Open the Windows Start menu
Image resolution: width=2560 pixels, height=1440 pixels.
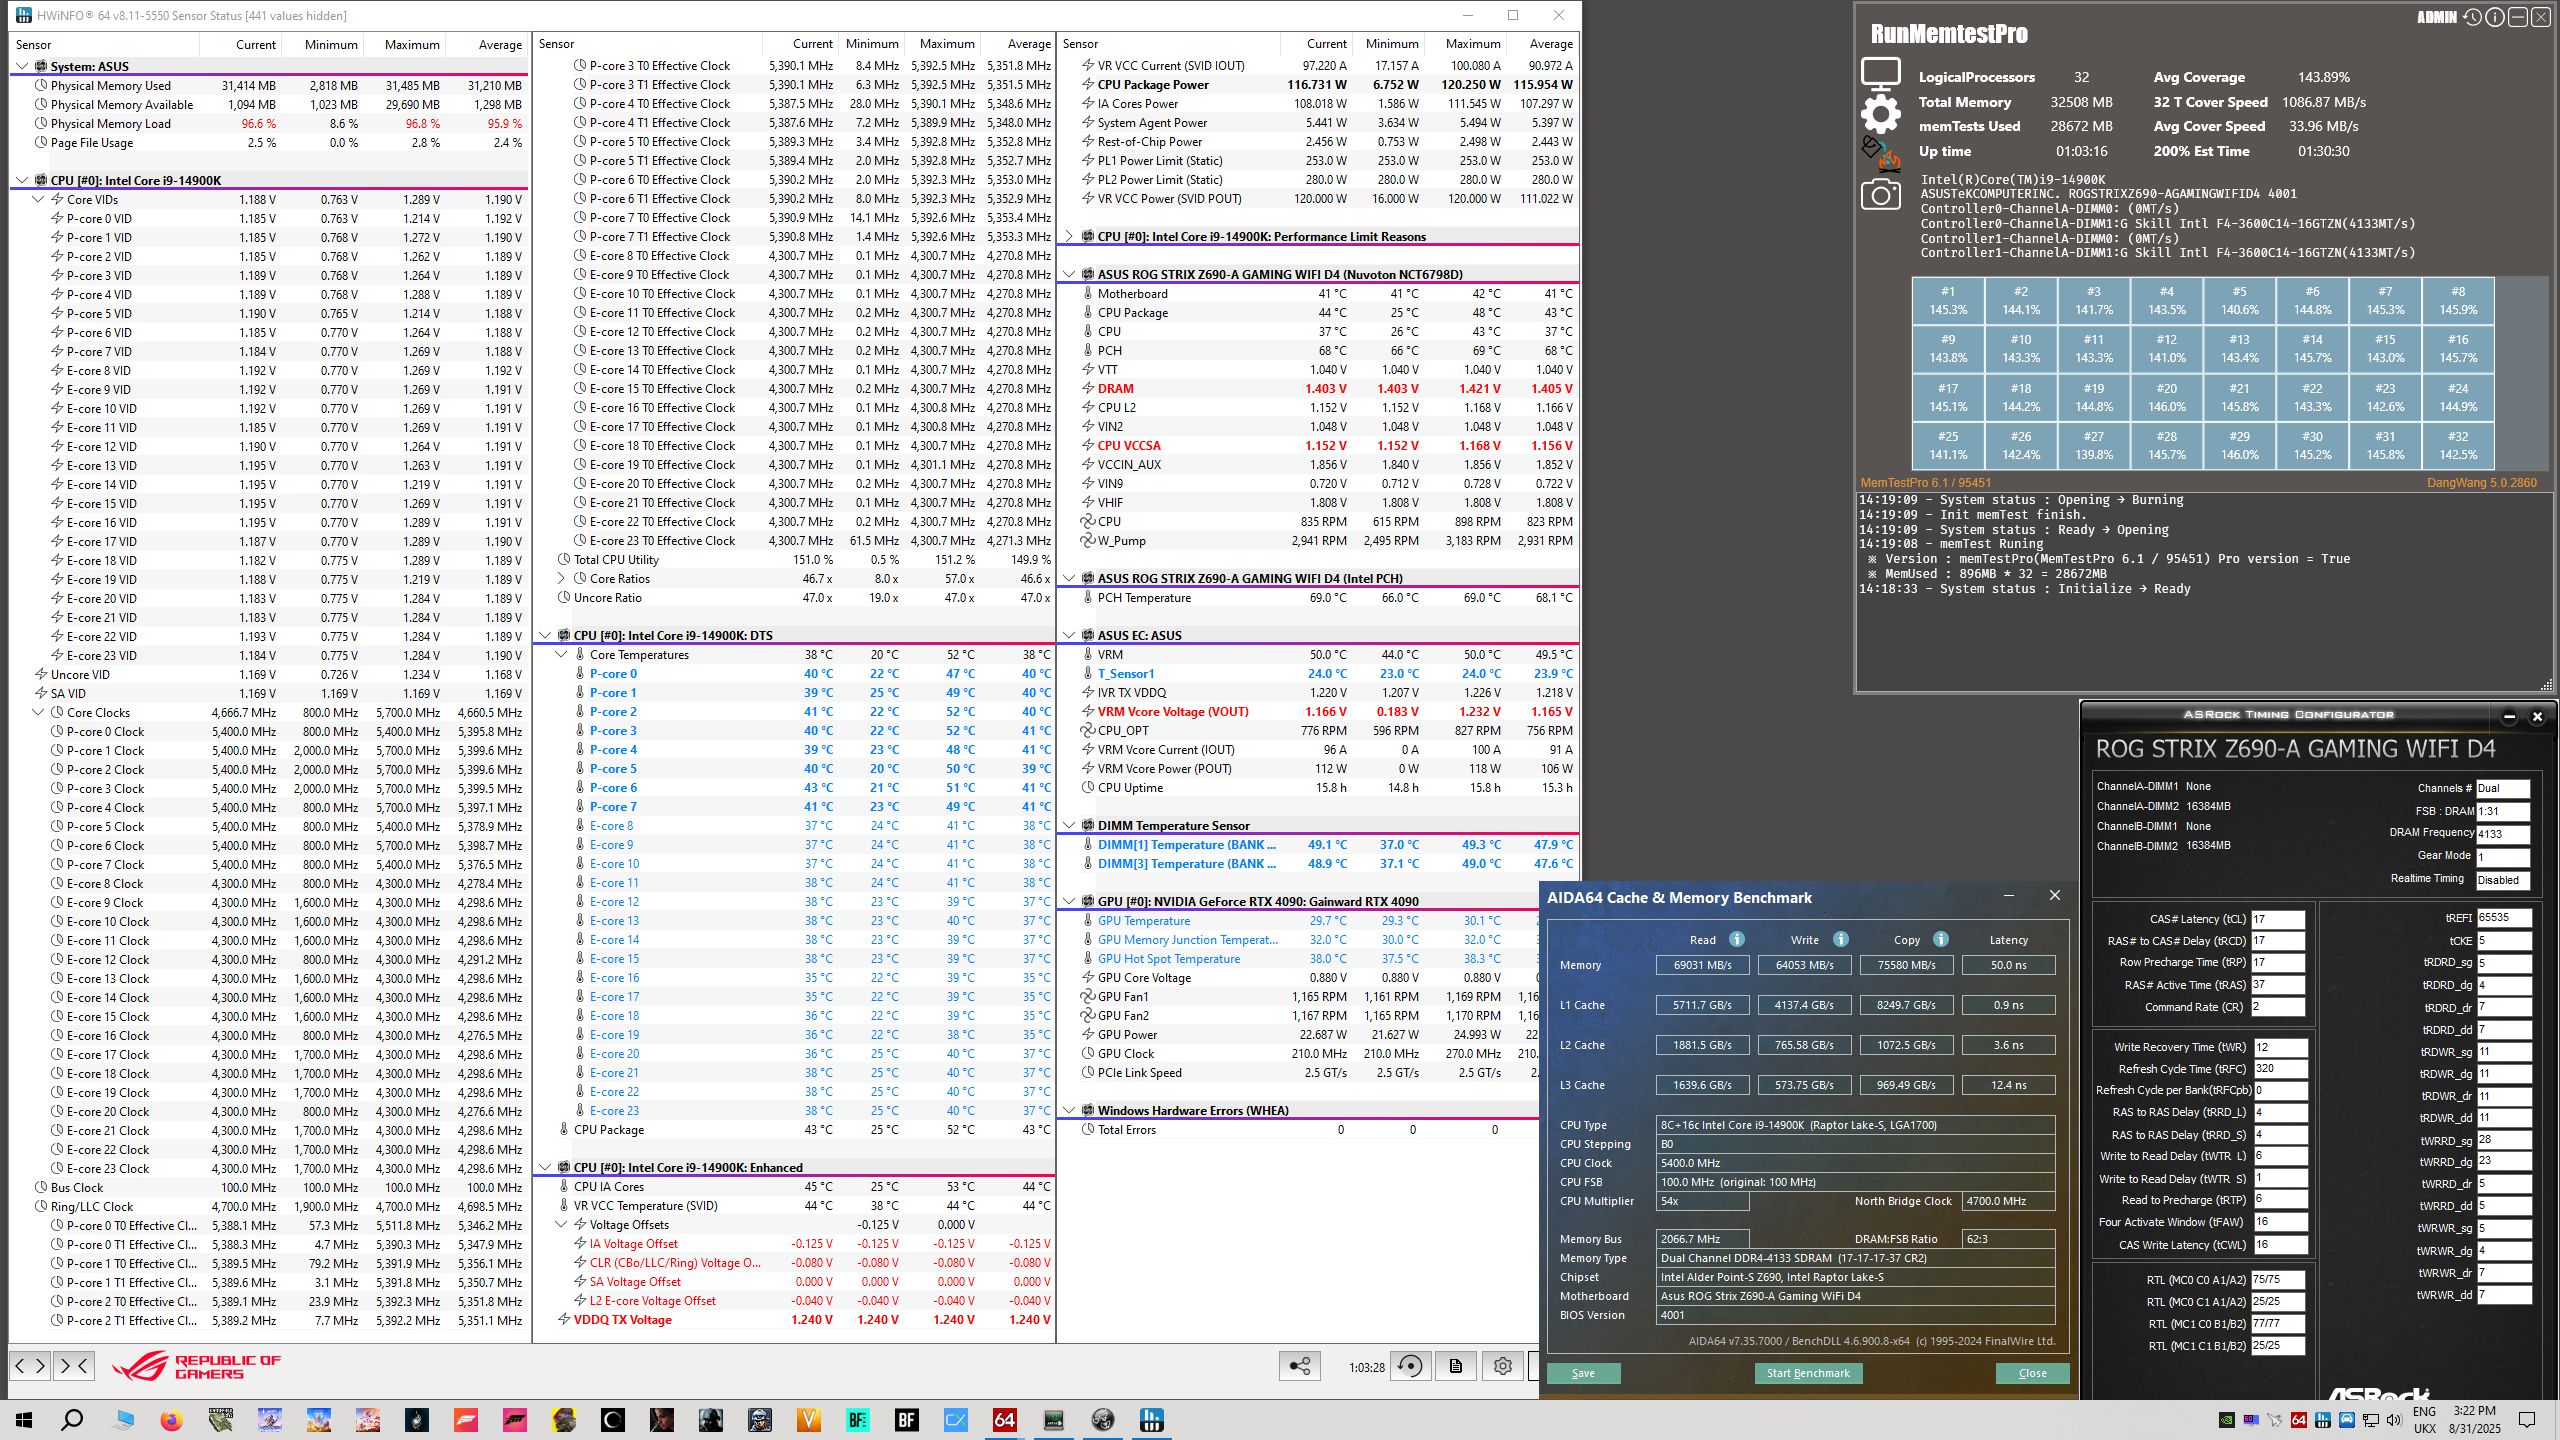point(24,1420)
